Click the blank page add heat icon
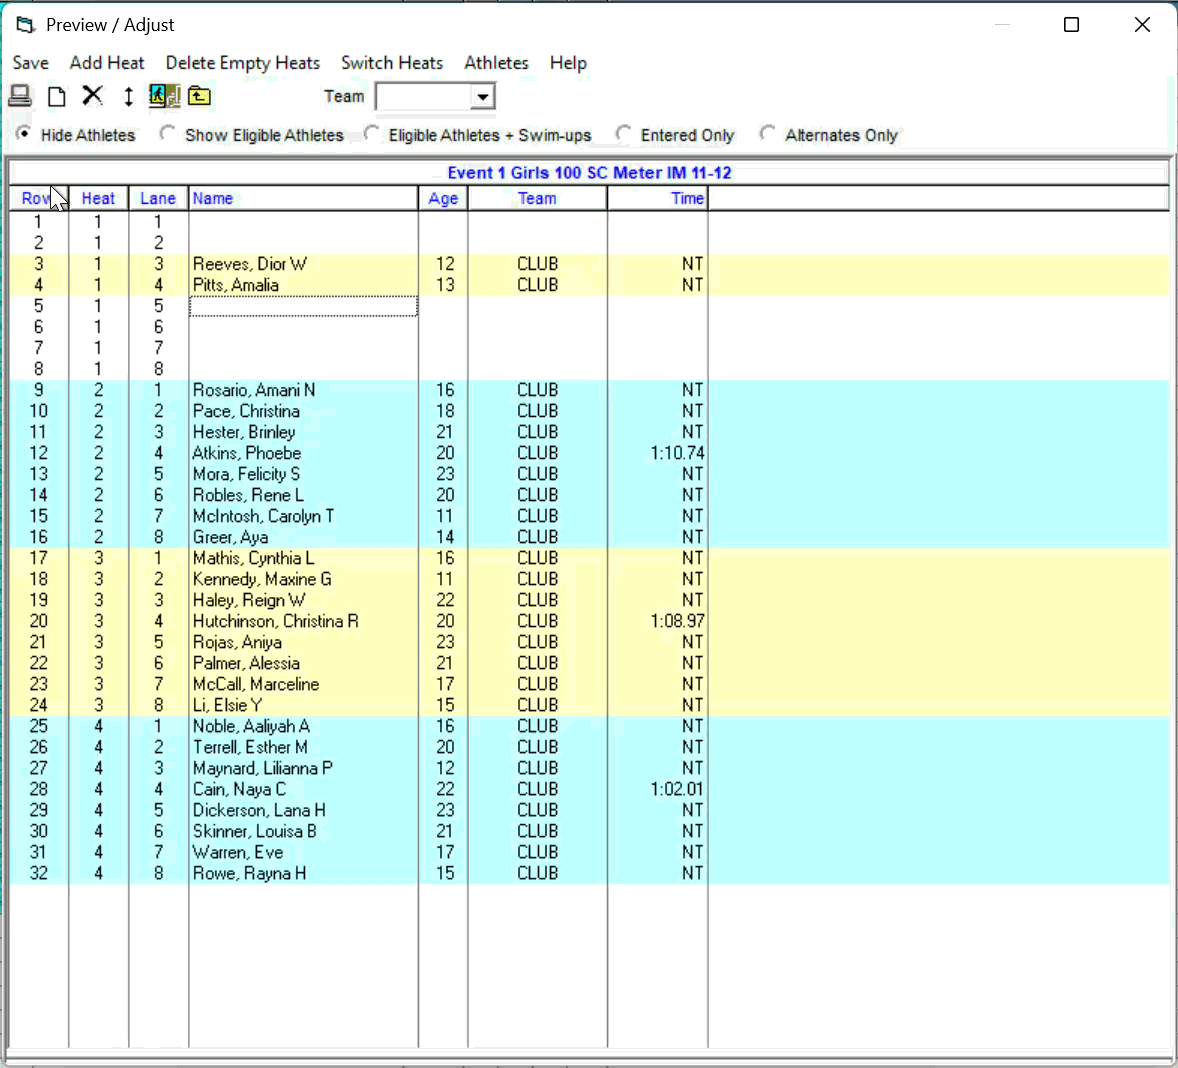 click(x=57, y=96)
